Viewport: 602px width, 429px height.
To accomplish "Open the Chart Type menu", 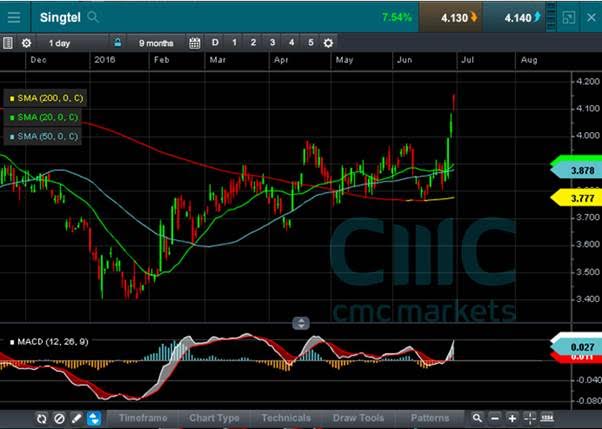I will tap(214, 418).
